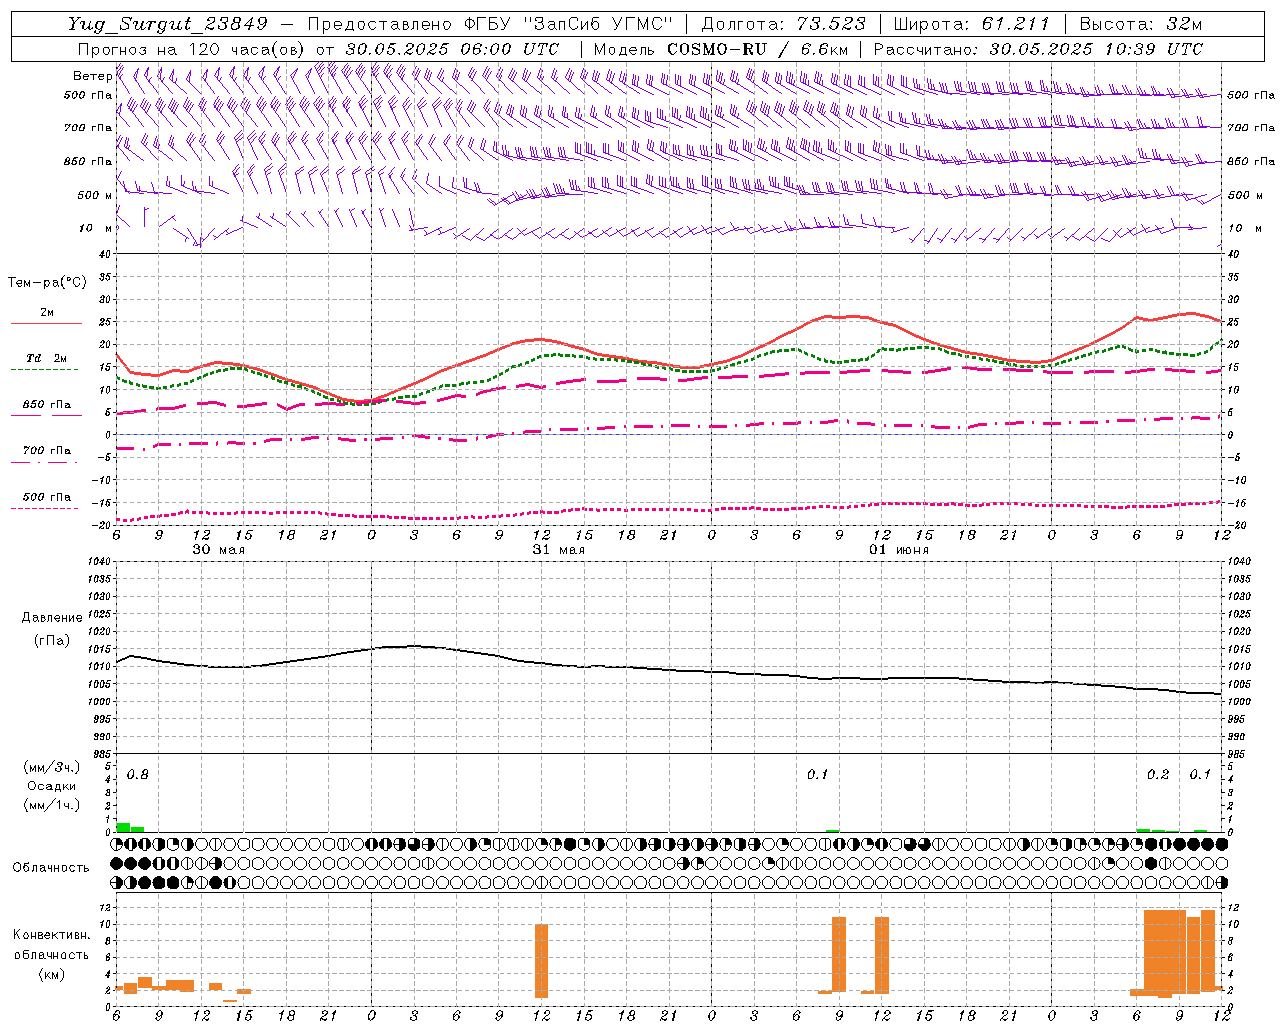Click the Высота: 32м header value
The height and width of the screenshot is (1024, 1280).
coord(1141,24)
